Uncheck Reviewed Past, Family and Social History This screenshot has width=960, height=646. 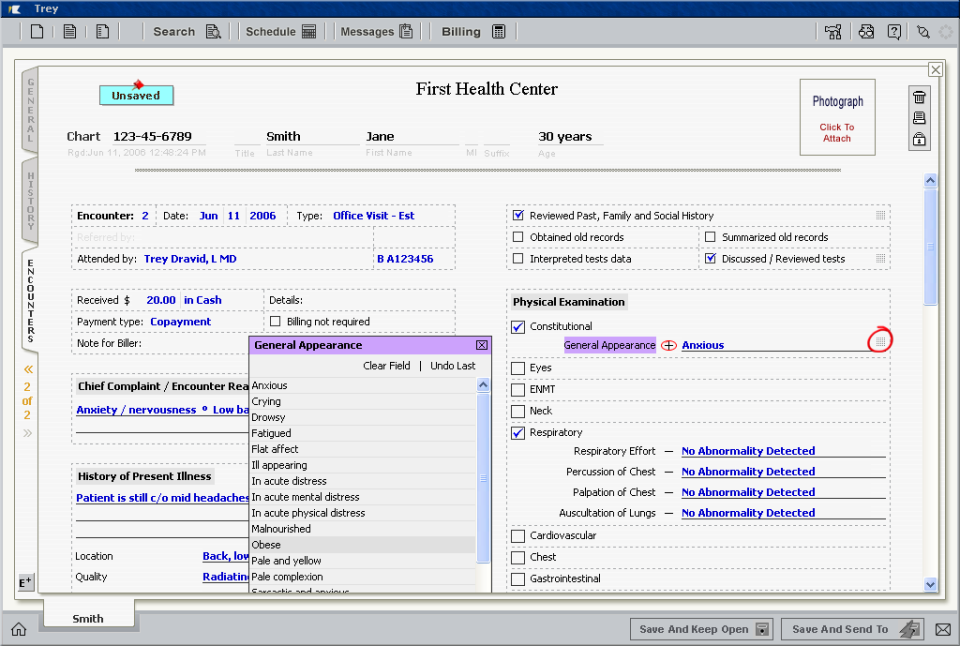point(518,216)
